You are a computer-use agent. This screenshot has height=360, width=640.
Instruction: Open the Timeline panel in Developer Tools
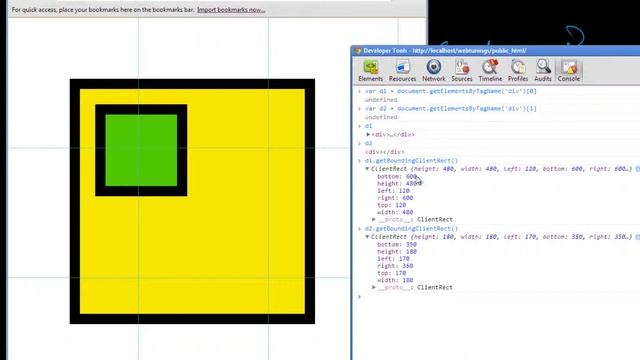tap(490, 71)
